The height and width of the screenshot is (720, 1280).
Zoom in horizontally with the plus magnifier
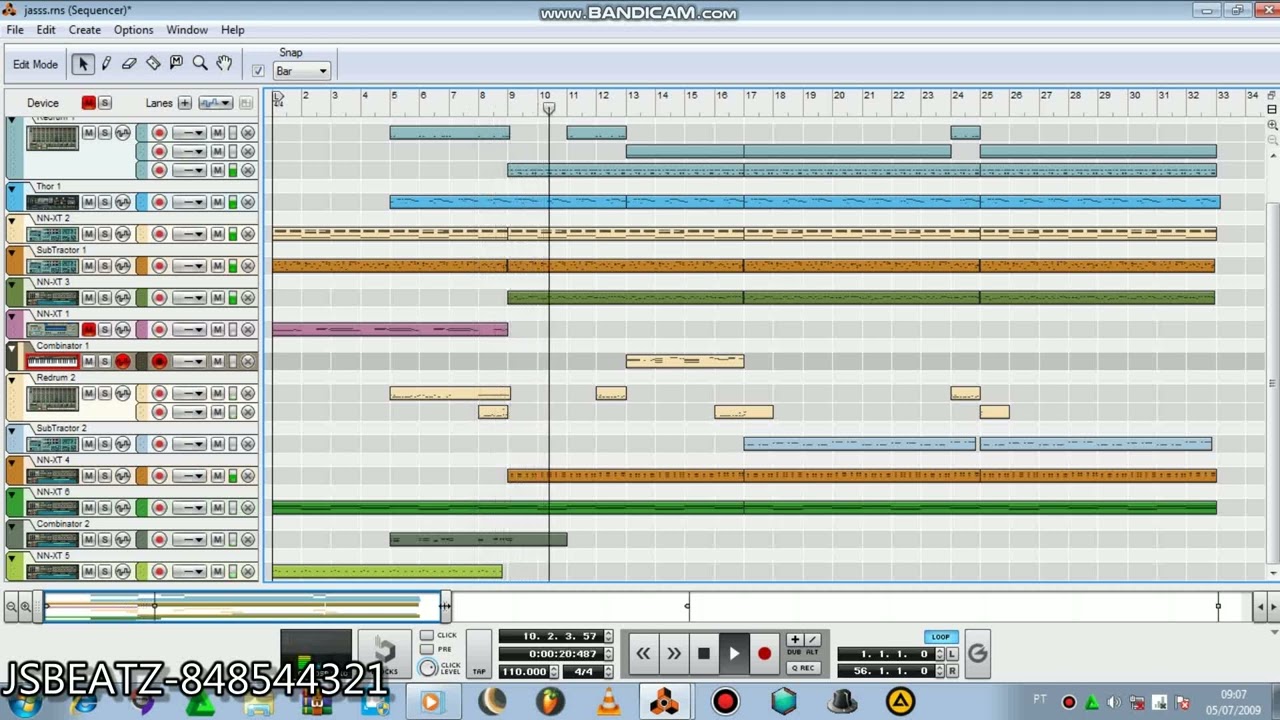click(26, 606)
